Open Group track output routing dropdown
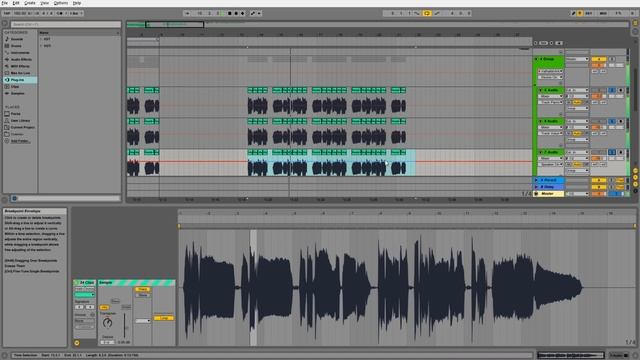This screenshot has height=360, width=640. [577, 59]
